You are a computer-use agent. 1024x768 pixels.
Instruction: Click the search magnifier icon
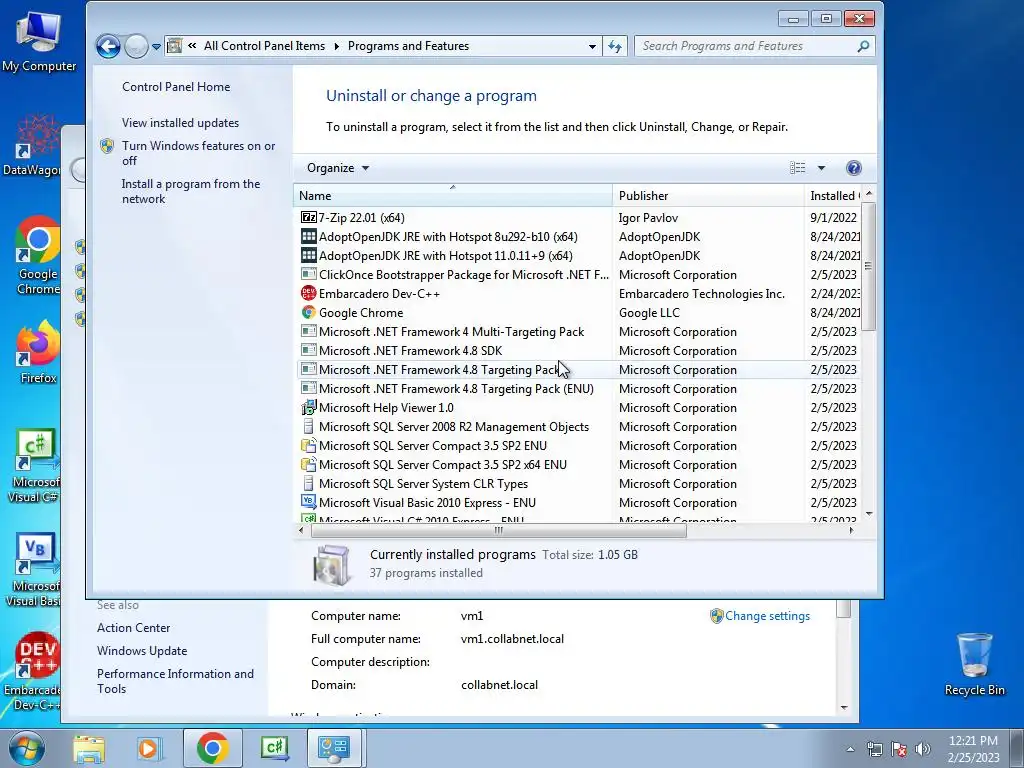863,46
